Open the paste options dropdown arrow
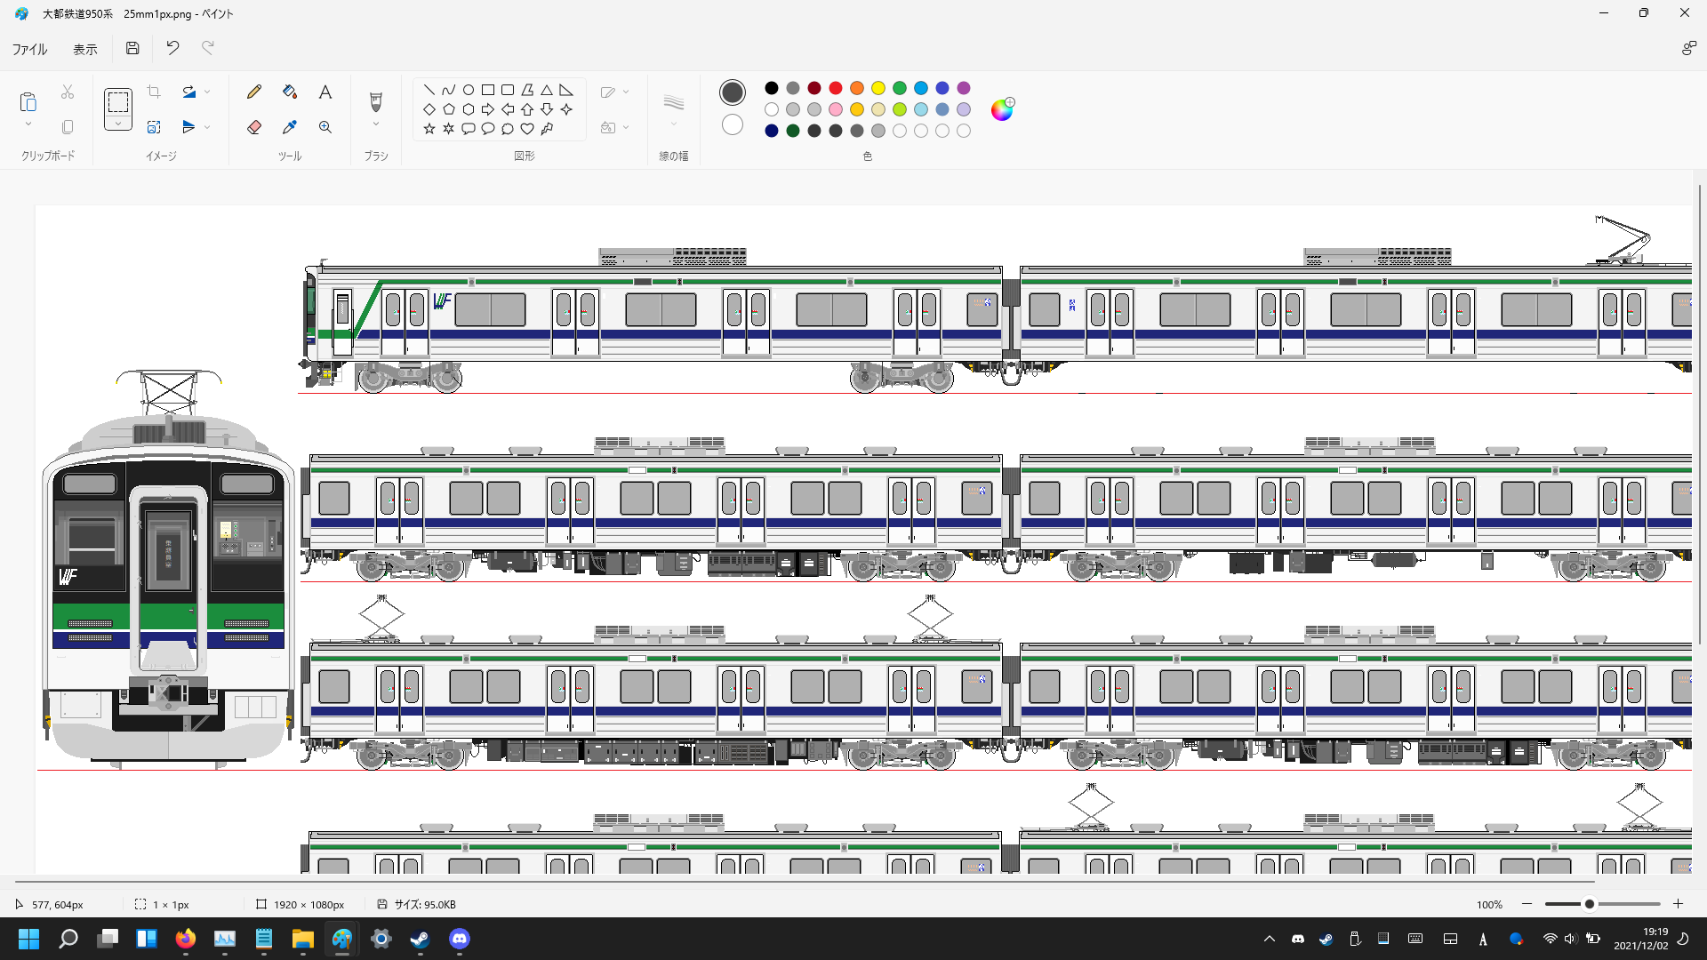Image resolution: width=1707 pixels, height=960 pixels. [x=28, y=125]
